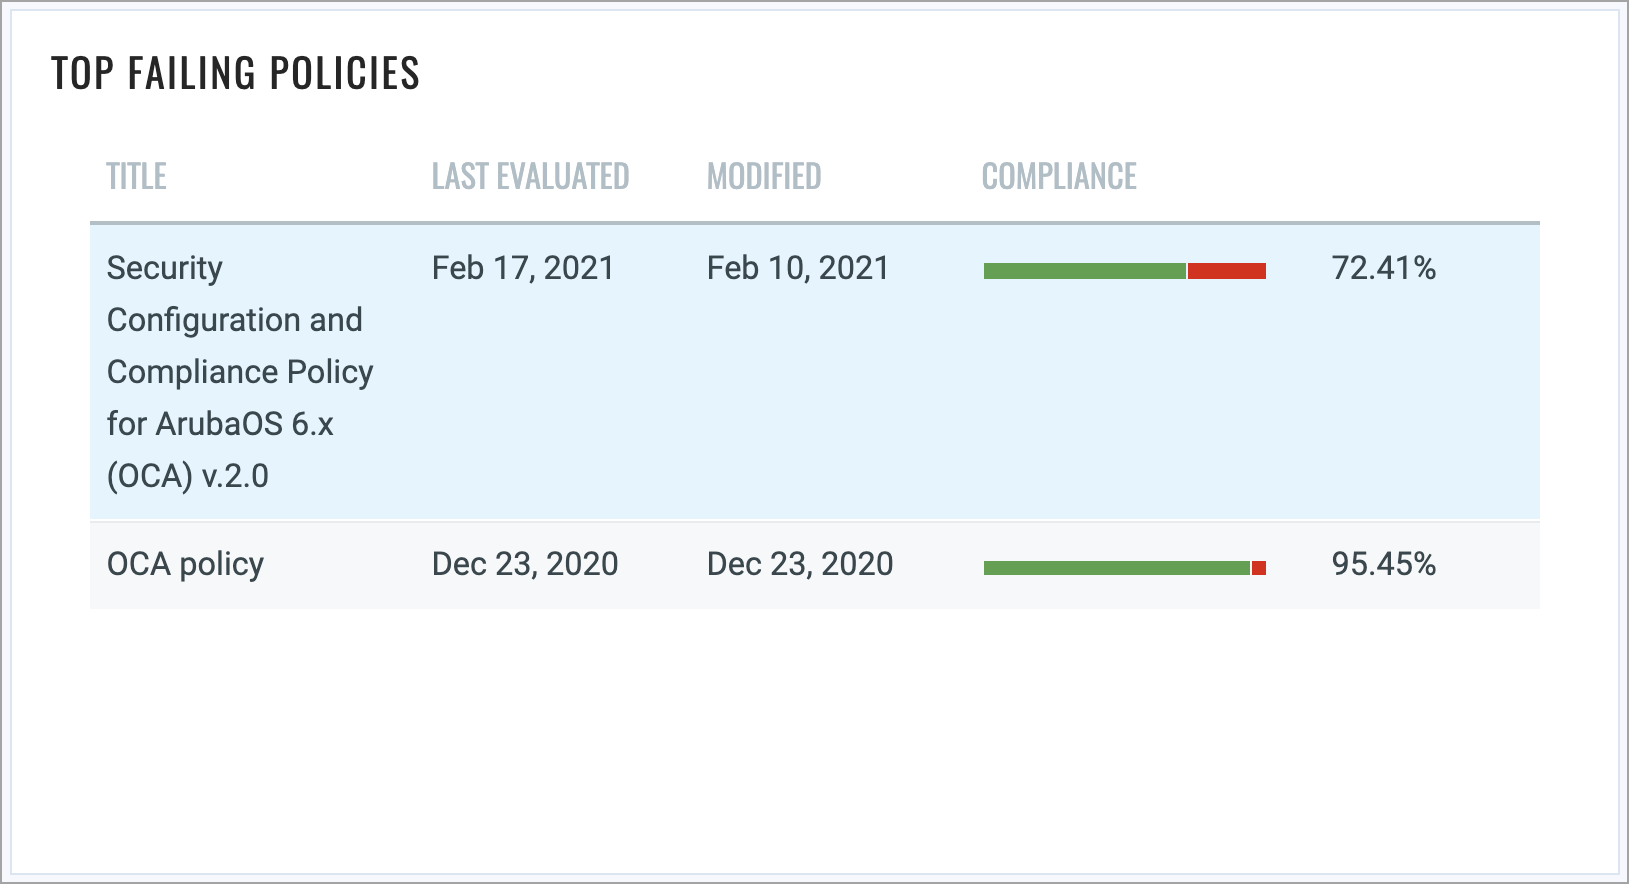Click the Feb 17, 2021 last evaluated date
The image size is (1629, 884).
coord(523,268)
